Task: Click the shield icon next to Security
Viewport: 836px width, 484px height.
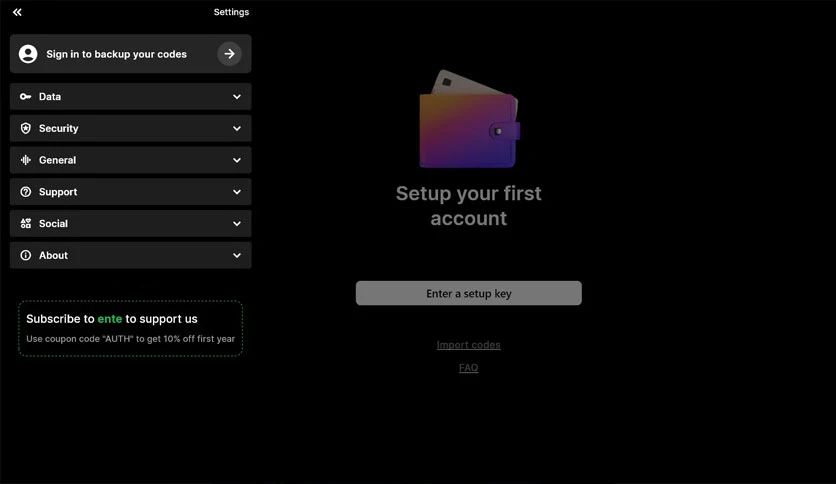Action: point(26,128)
